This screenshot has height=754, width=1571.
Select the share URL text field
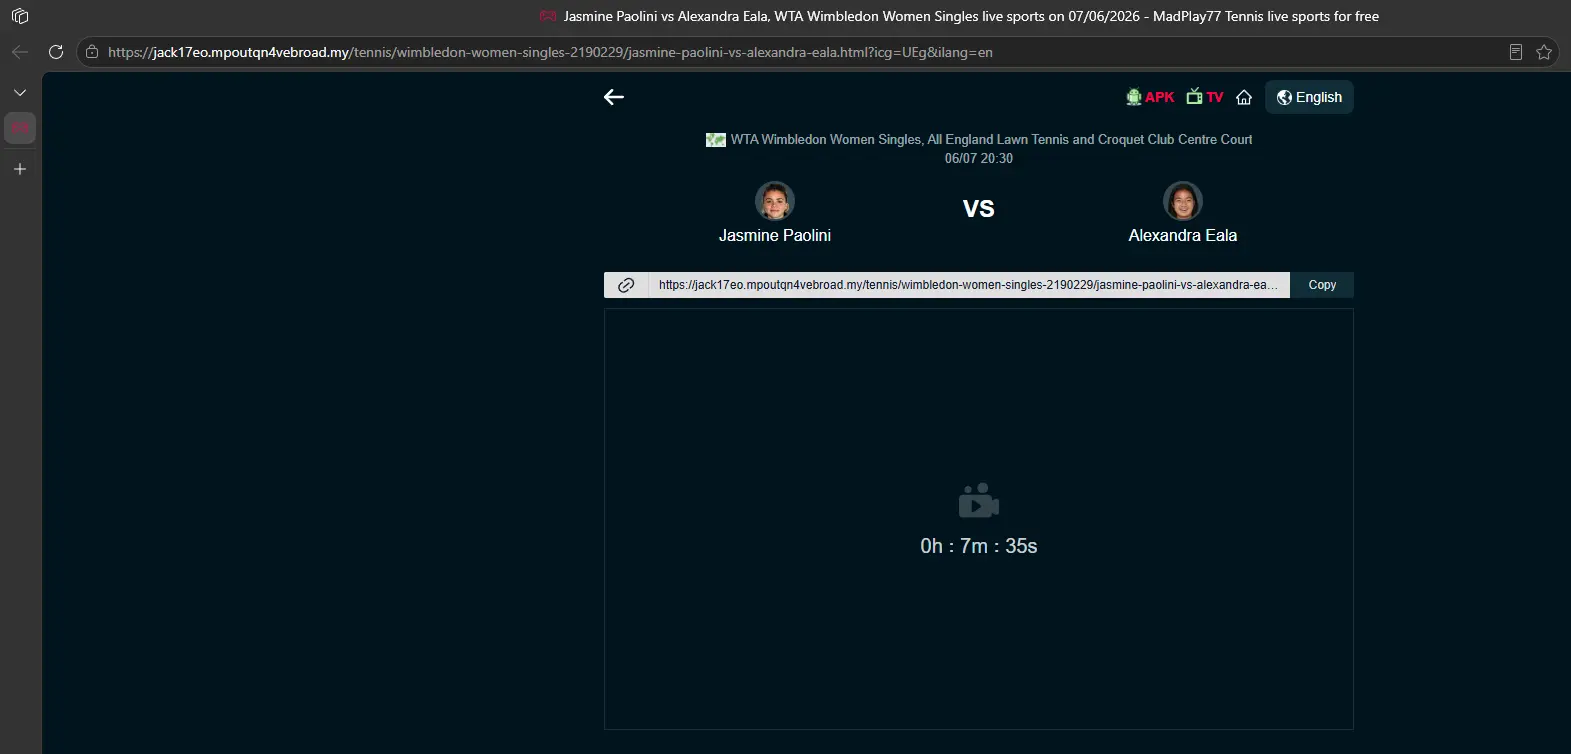pos(969,285)
